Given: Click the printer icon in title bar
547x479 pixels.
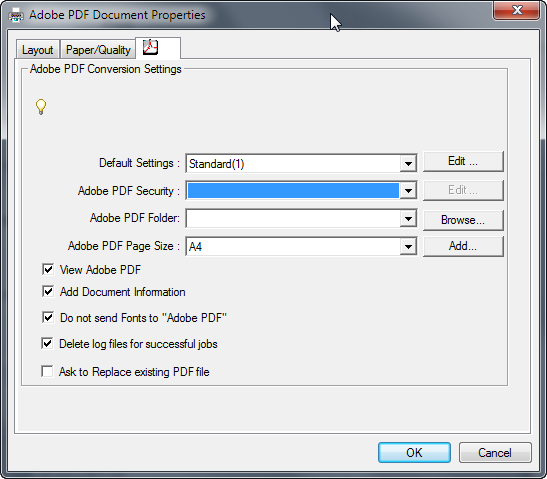Looking at the screenshot, I should click(x=16, y=15).
